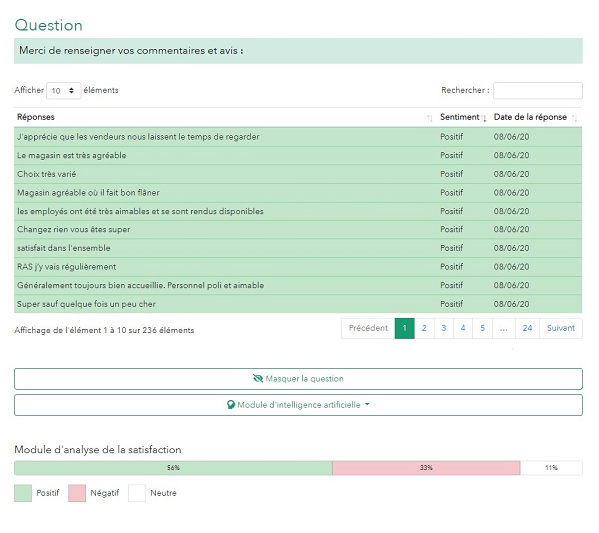Click the green Positif legend swatch
This screenshot has width=599, height=533.
pyautogui.click(x=23, y=493)
